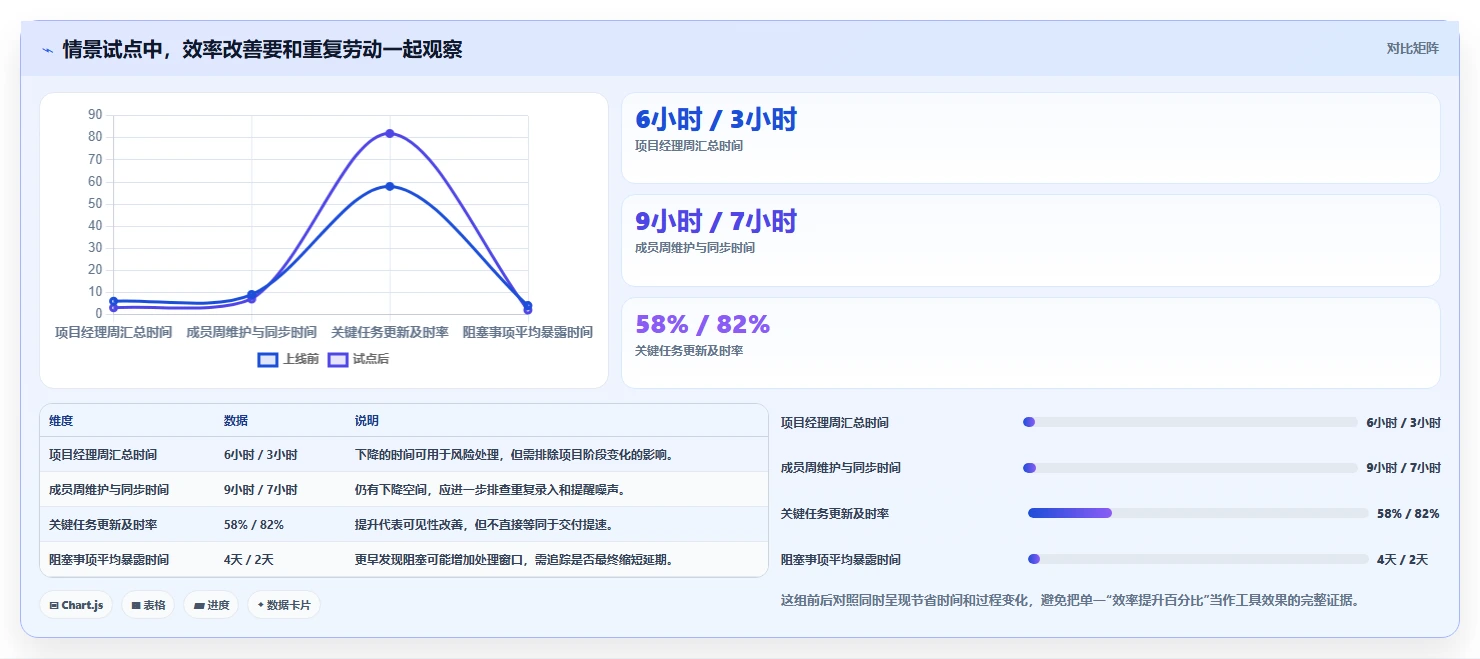This screenshot has height=659, width=1480.
Task: Toggle the 上线前 legend box
Action: (268, 359)
